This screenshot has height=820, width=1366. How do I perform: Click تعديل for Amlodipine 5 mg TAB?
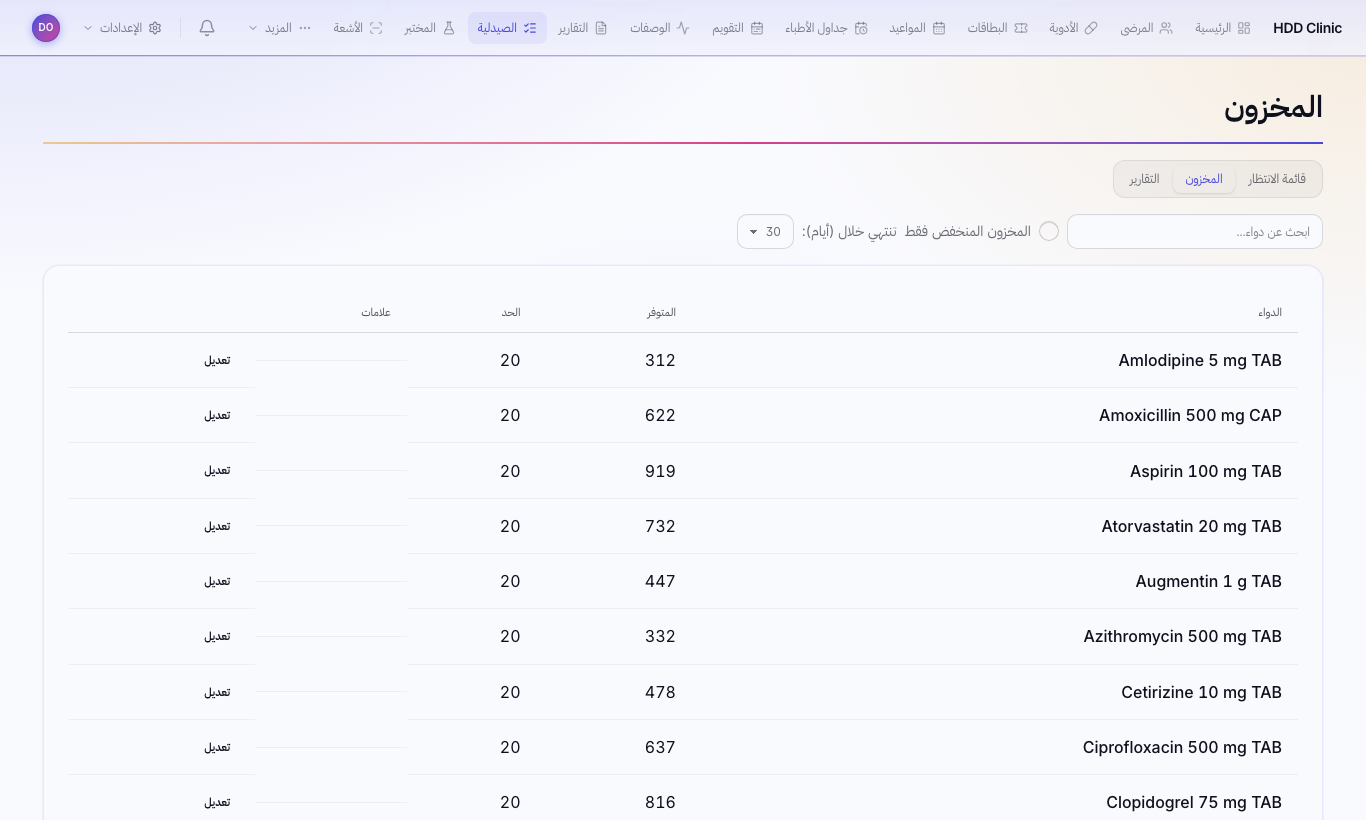pos(218,360)
